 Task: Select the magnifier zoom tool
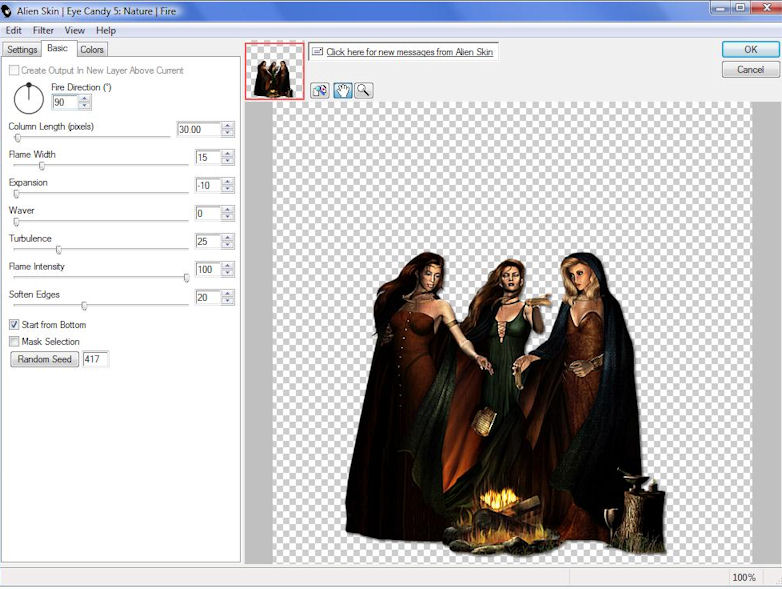click(364, 90)
